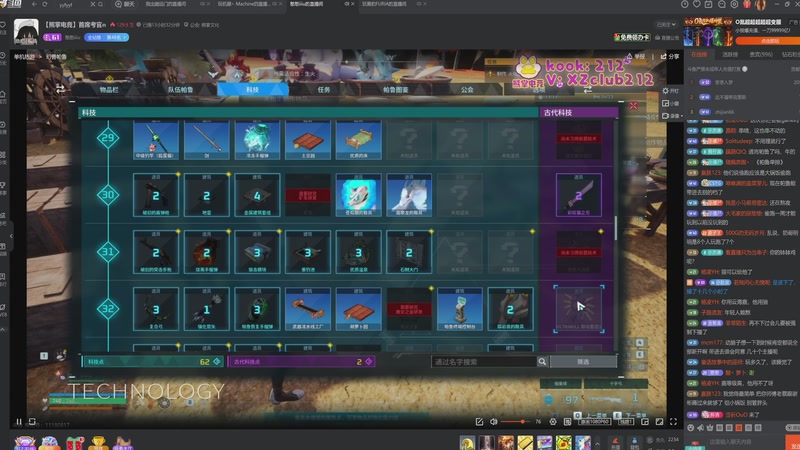800x450 pixels.
Task: Pause the live stream
Action: point(19,422)
